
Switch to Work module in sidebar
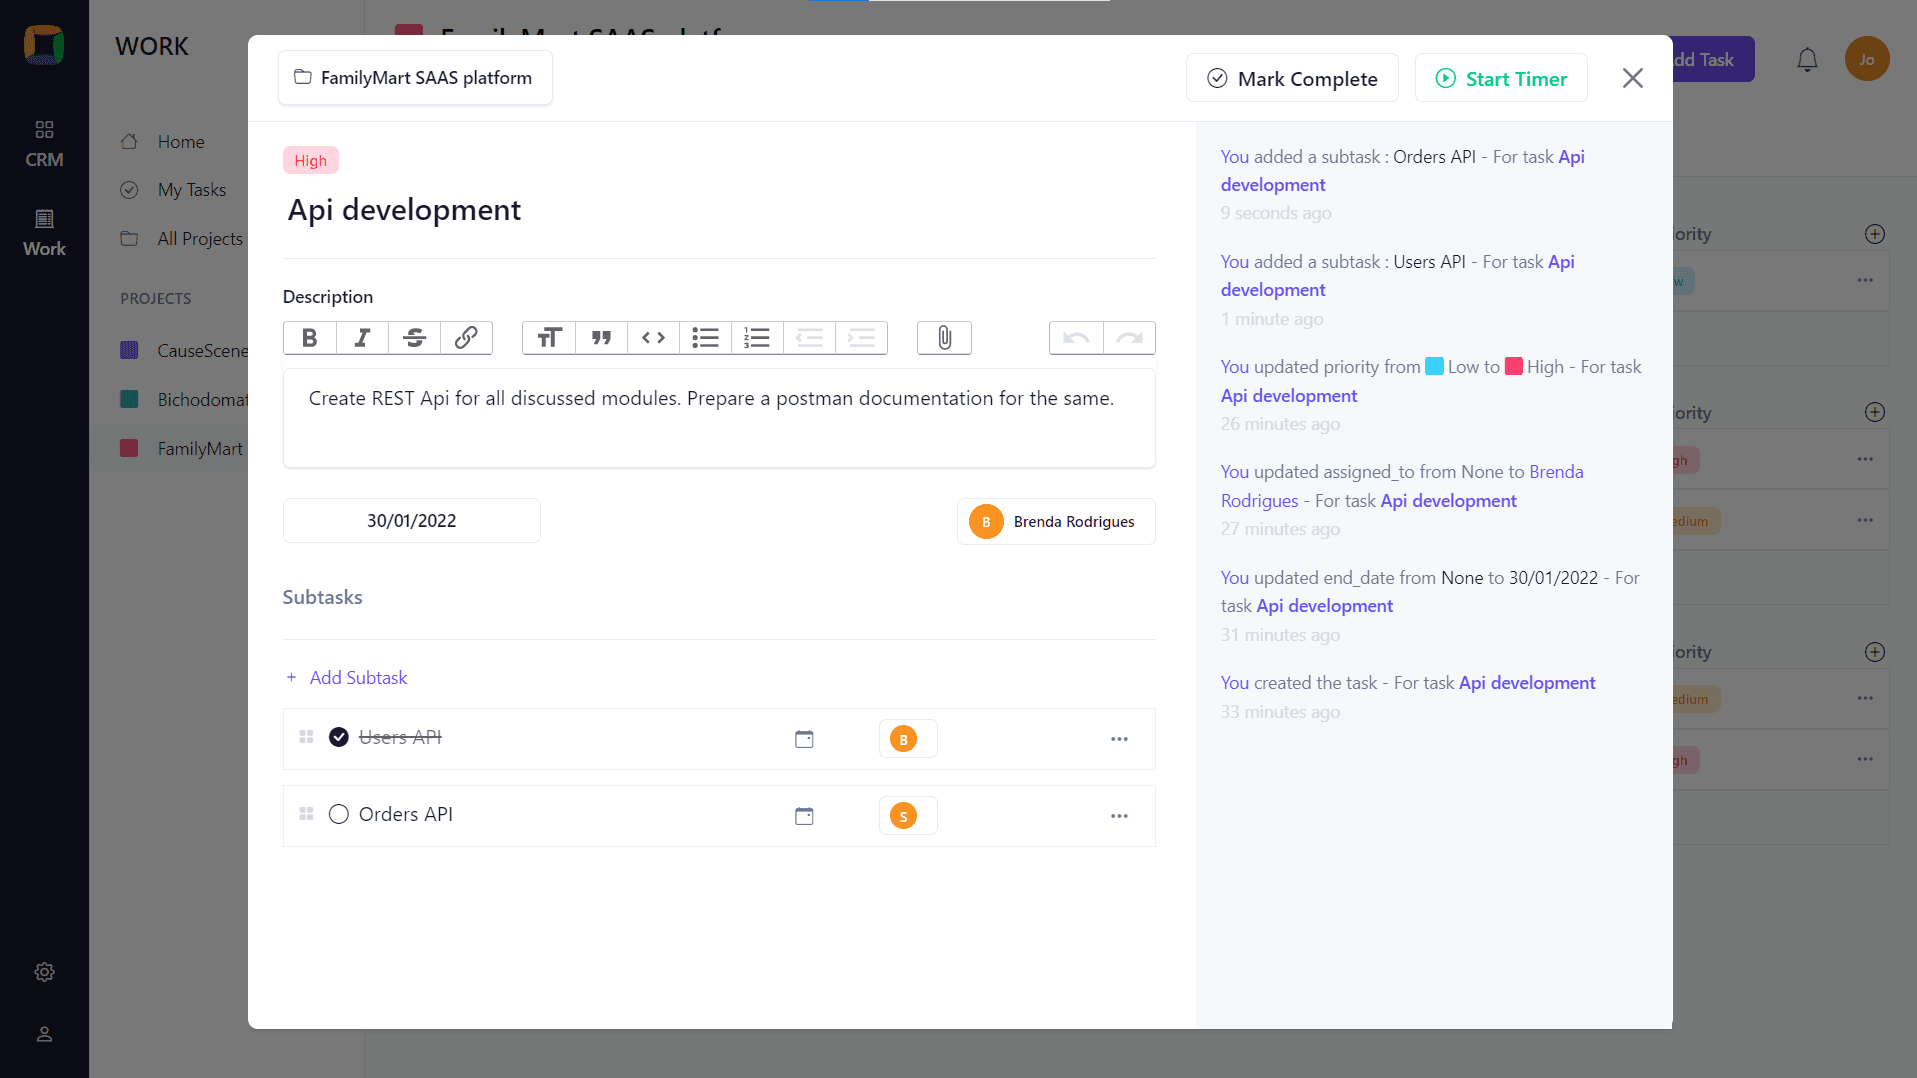(x=44, y=233)
